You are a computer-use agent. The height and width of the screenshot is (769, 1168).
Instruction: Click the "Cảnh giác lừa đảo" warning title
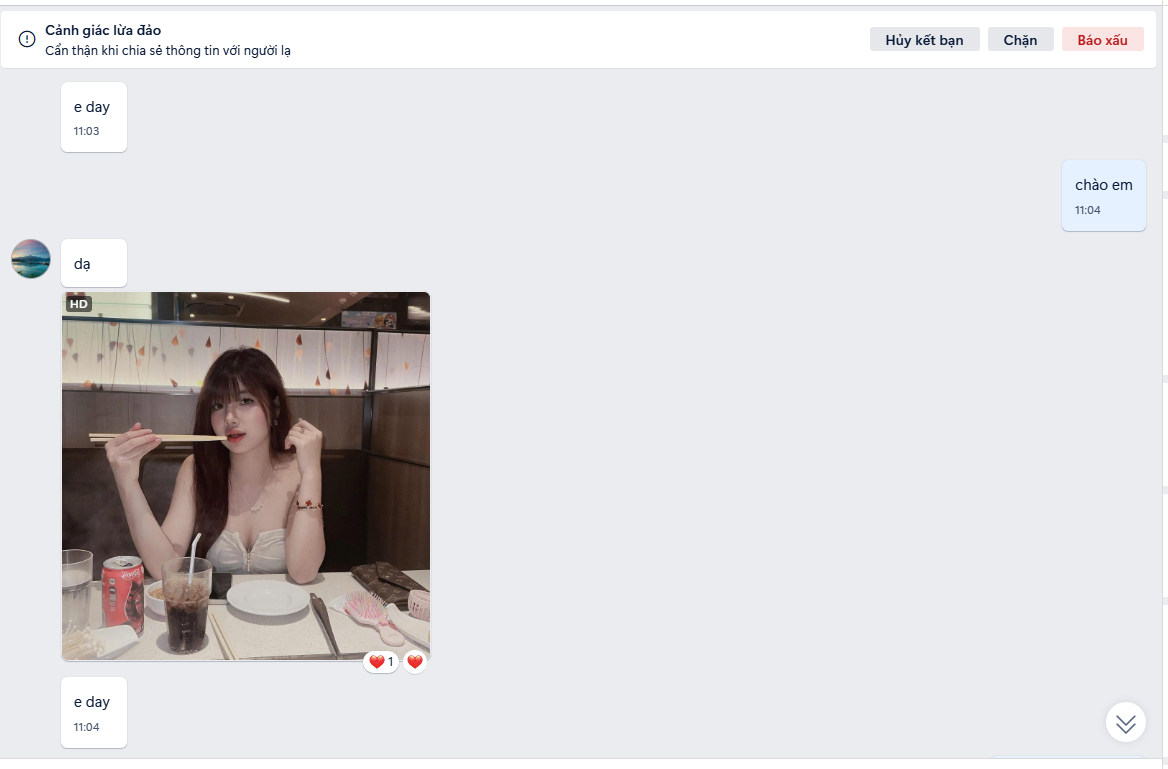(x=103, y=30)
